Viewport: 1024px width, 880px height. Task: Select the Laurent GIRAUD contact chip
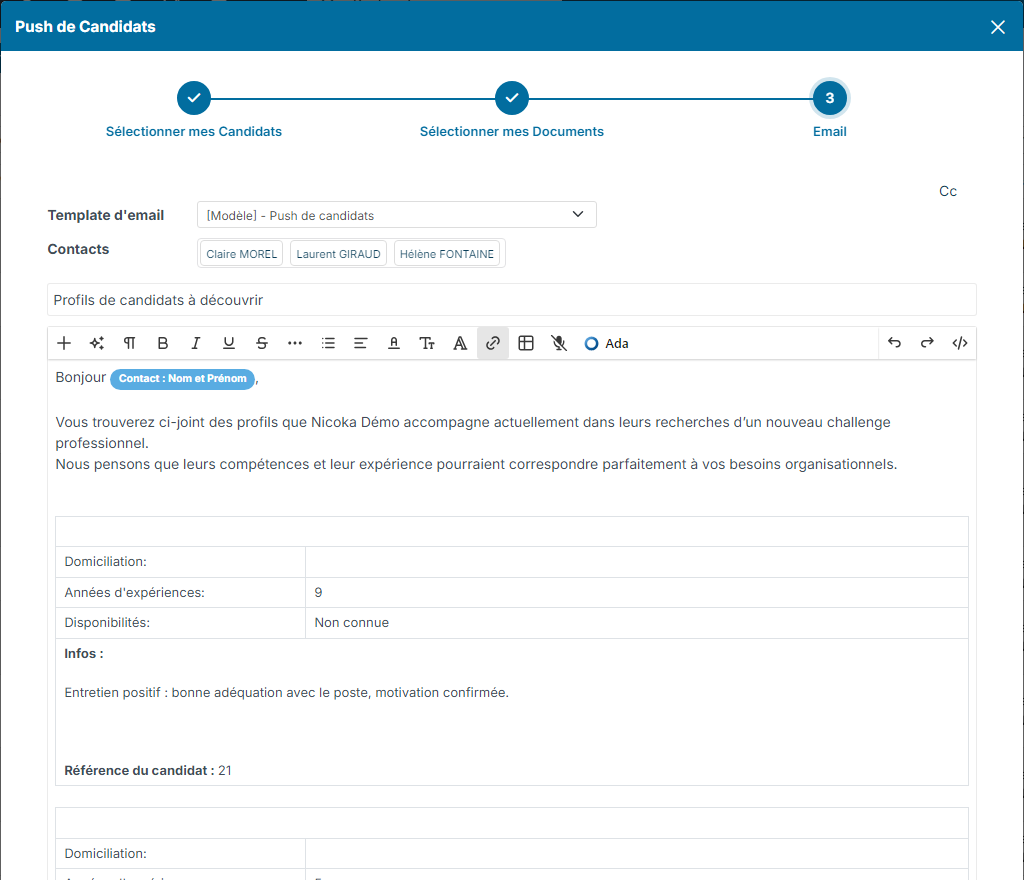click(338, 254)
